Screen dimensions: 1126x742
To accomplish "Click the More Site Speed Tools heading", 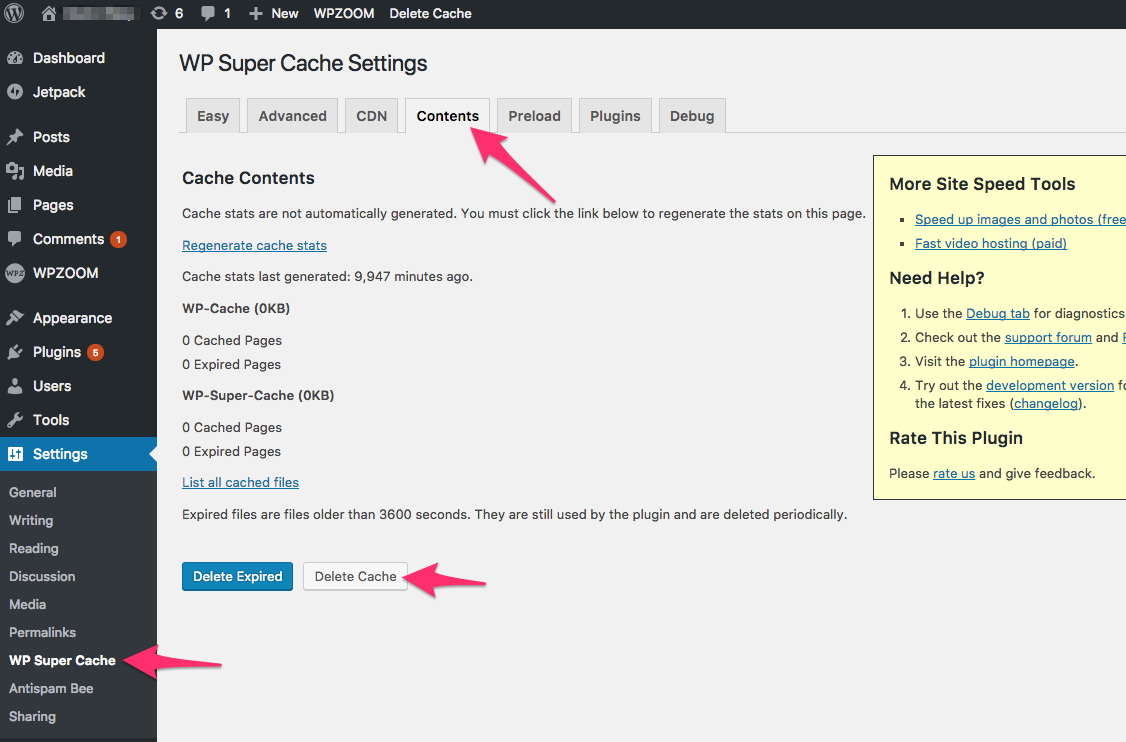I will (x=982, y=184).
